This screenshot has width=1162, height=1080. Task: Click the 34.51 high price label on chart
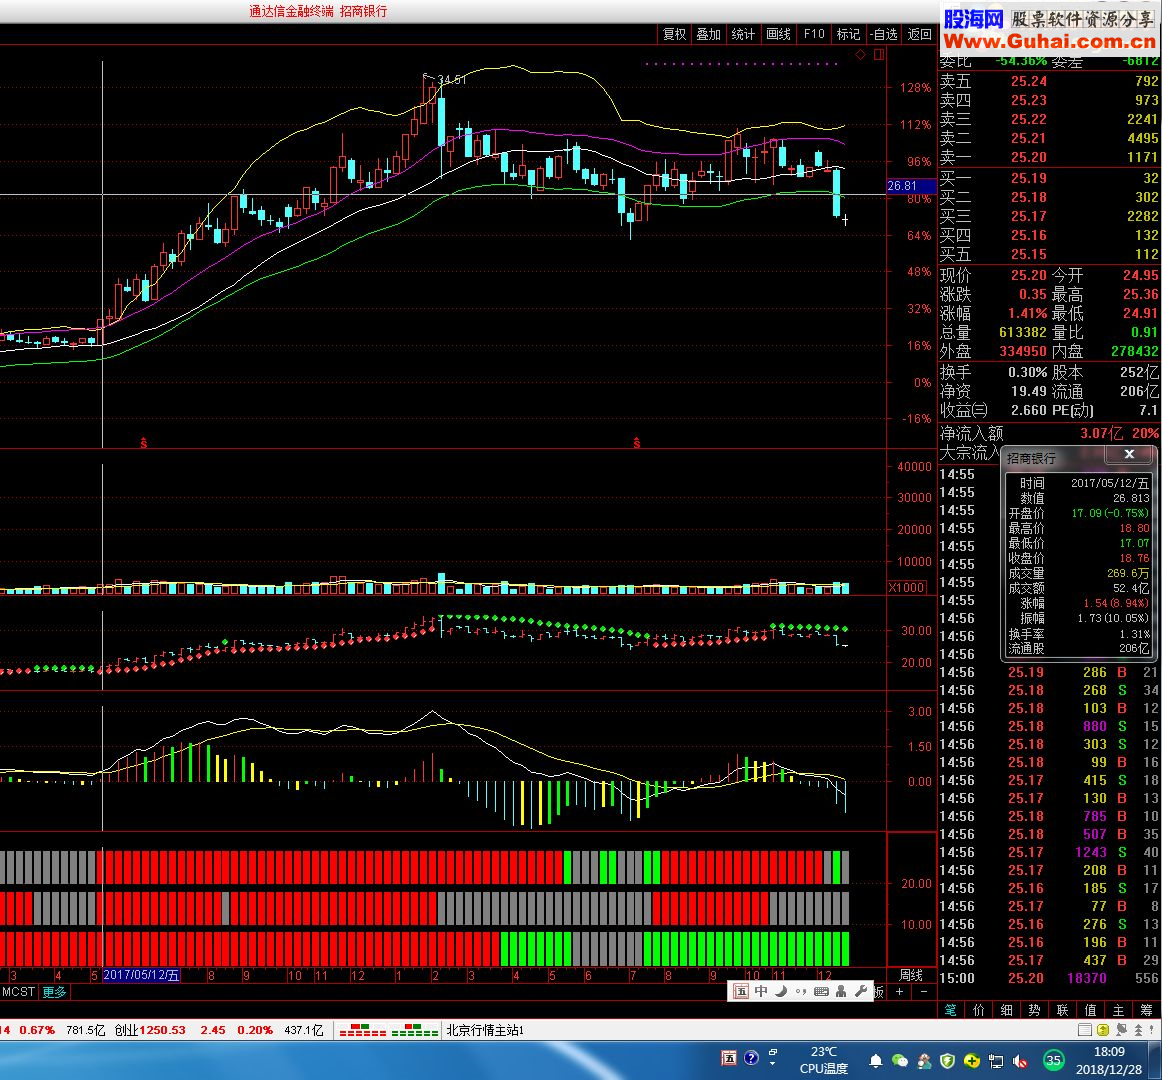pos(451,79)
